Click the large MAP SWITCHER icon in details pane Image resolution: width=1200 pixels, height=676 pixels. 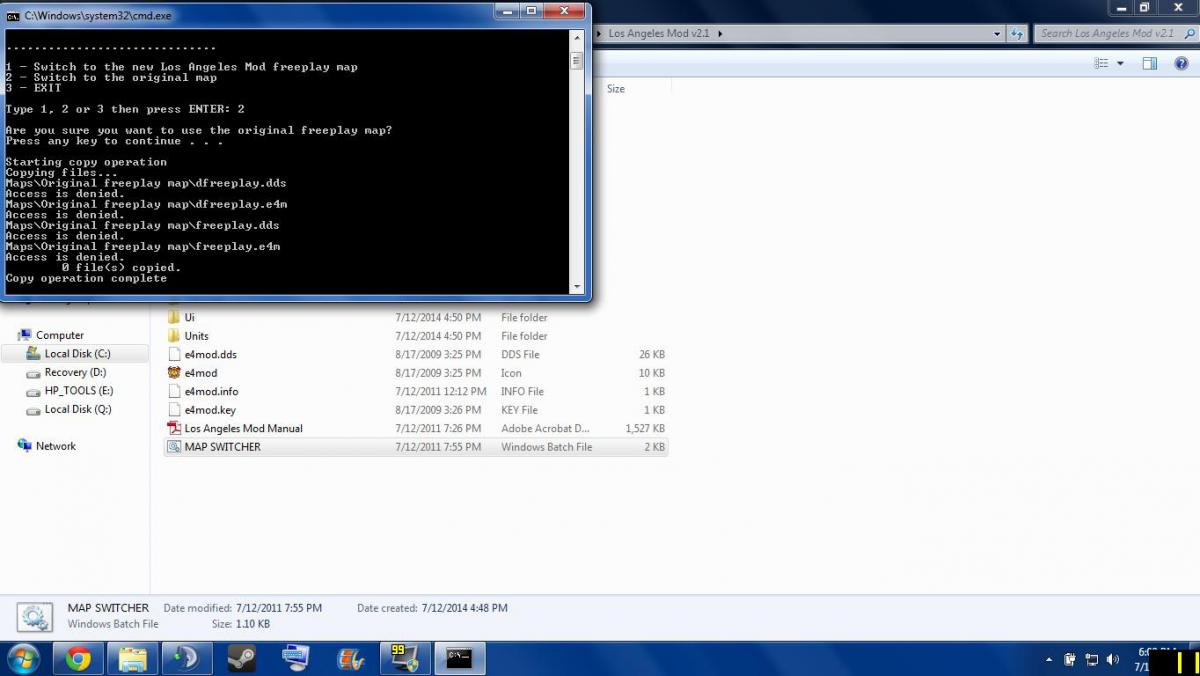click(35, 616)
